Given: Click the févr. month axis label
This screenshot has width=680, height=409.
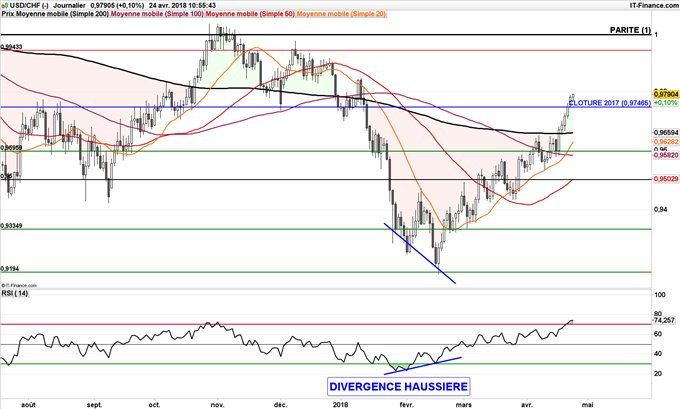Looking at the screenshot, I should point(406,405).
